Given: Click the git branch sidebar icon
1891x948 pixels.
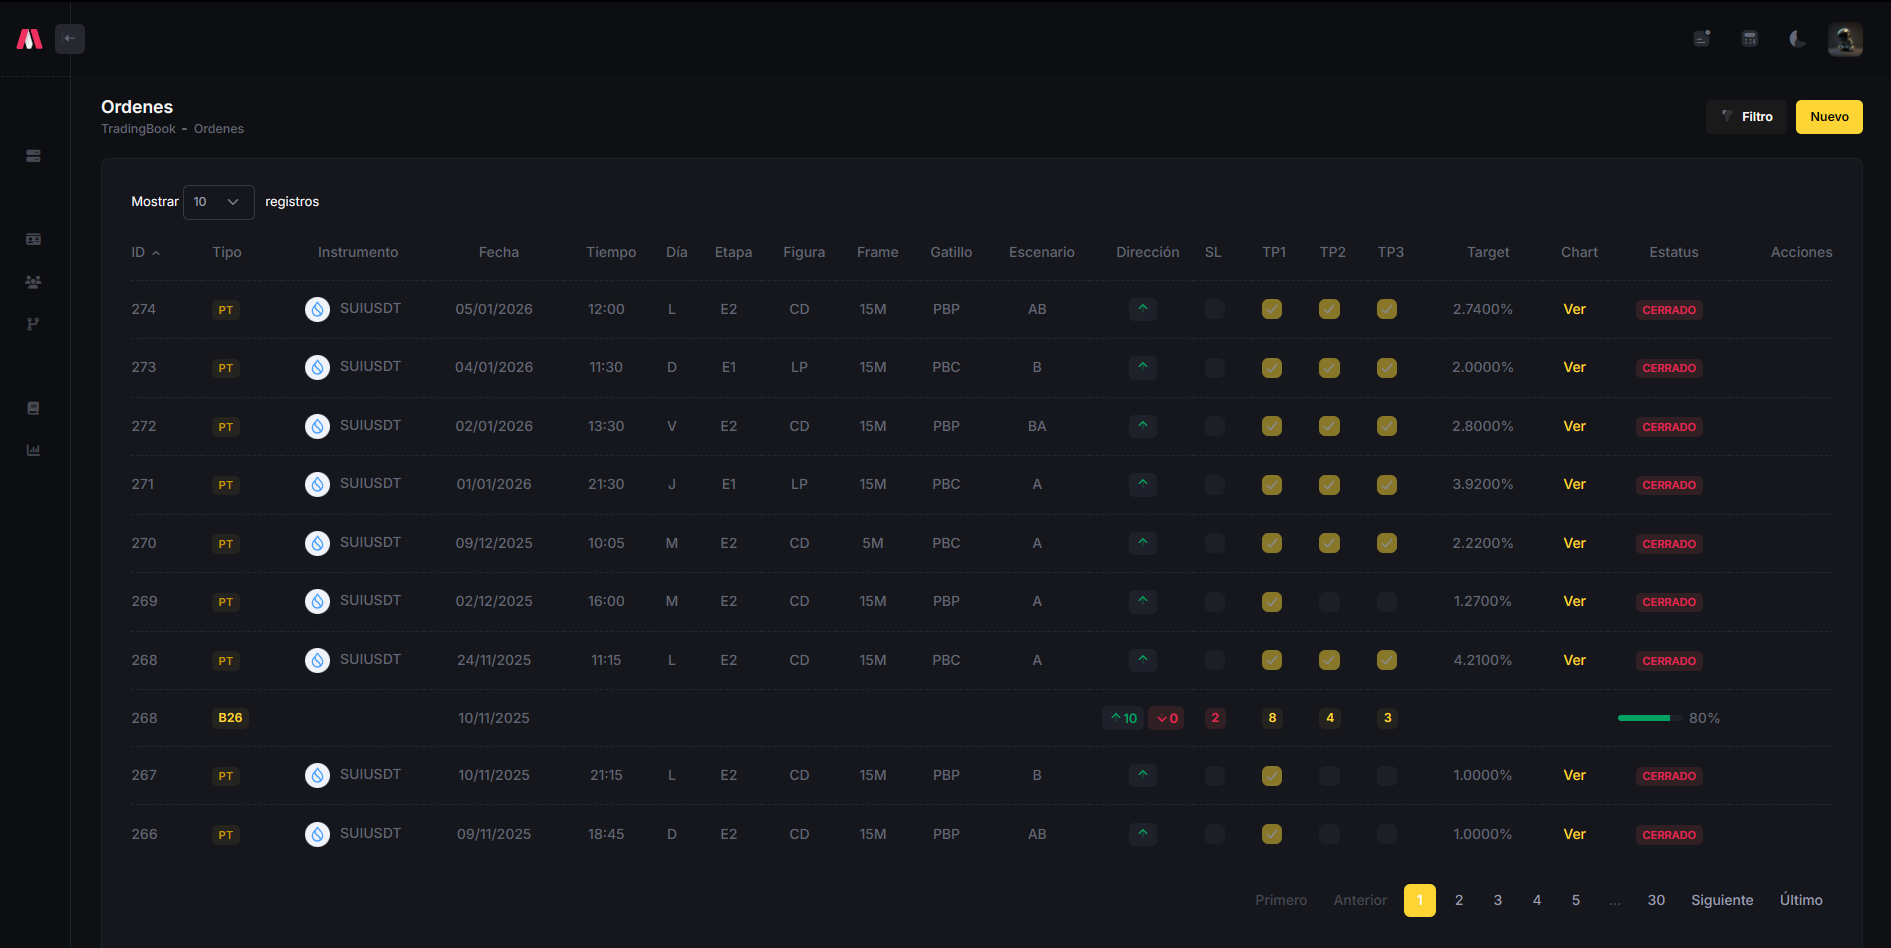Looking at the screenshot, I should pyautogui.click(x=33, y=324).
